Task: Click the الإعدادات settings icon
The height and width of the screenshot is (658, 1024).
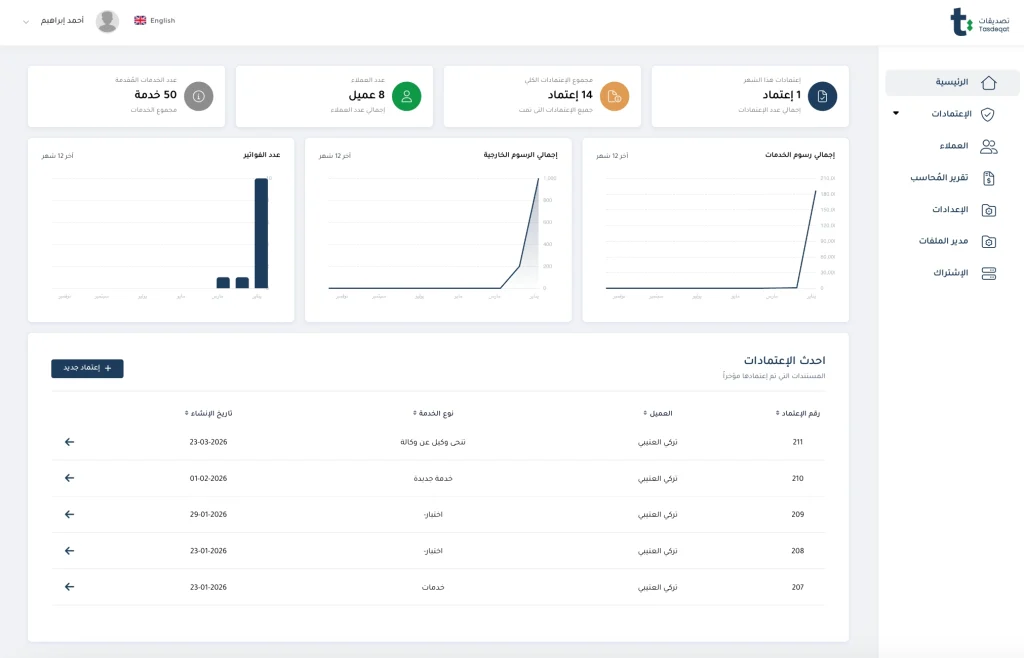Action: point(988,210)
